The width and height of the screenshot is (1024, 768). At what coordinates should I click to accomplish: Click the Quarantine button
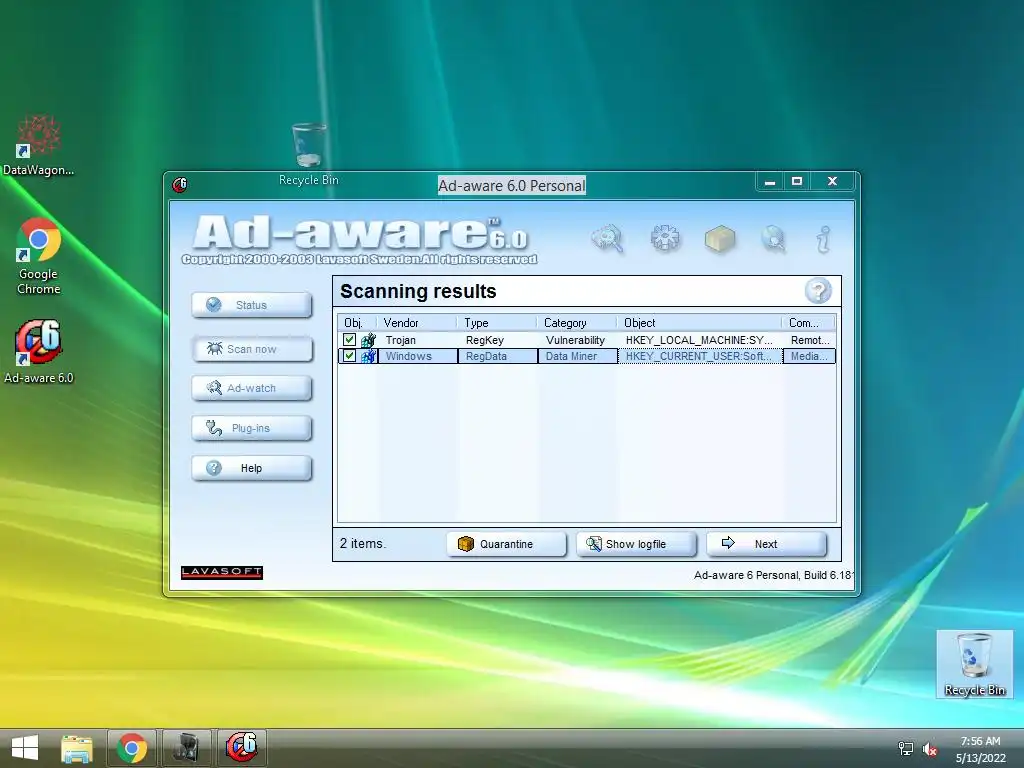point(506,544)
